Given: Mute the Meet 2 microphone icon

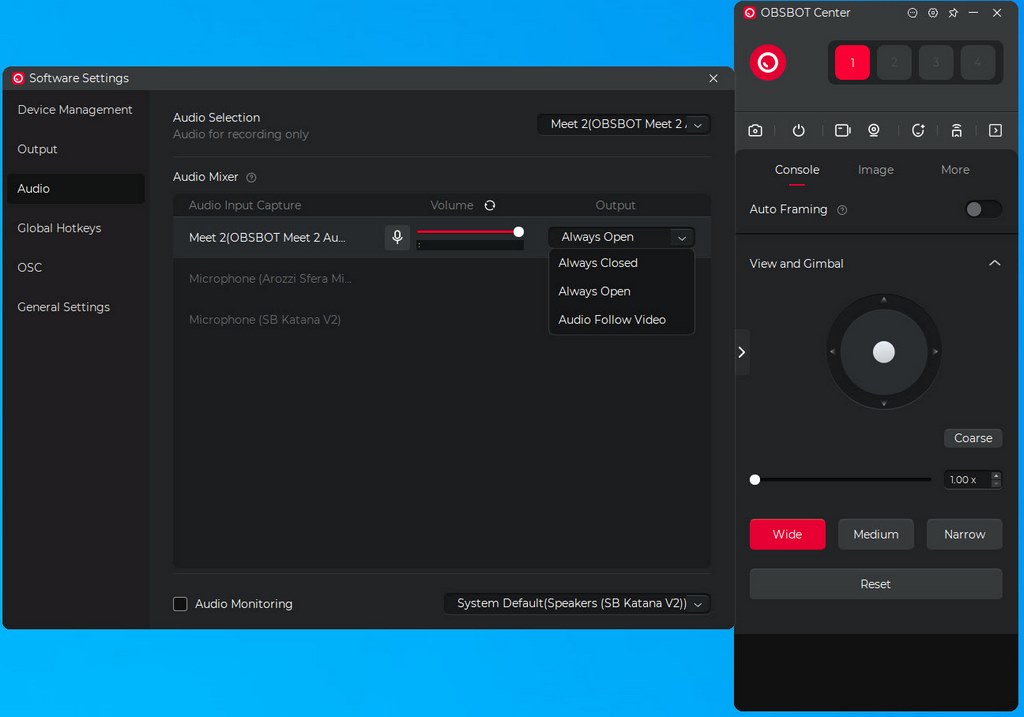Looking at the screenshot, I should pyautogui.click(x=397, y=237).
